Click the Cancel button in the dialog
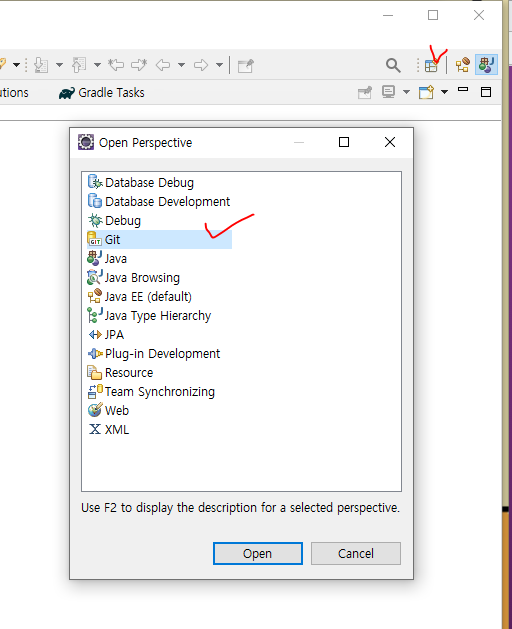The image size is (512, 629). click(356, 554)
